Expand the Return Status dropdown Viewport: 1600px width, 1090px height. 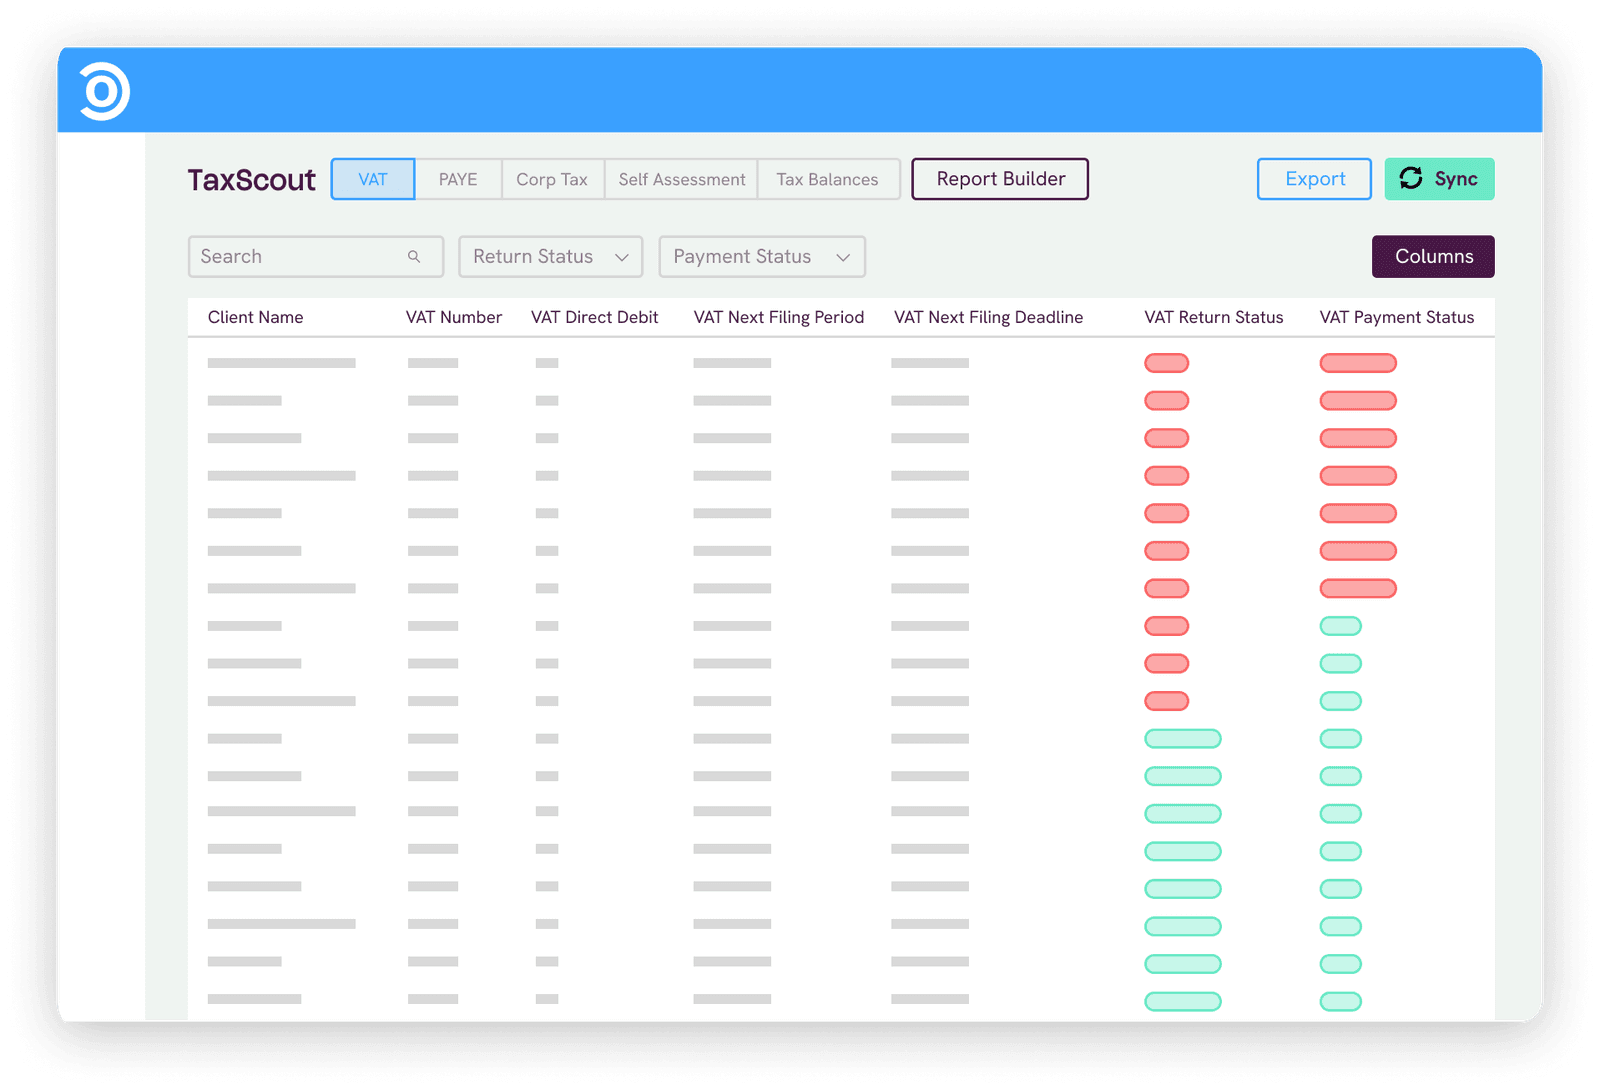click(551, 257)
